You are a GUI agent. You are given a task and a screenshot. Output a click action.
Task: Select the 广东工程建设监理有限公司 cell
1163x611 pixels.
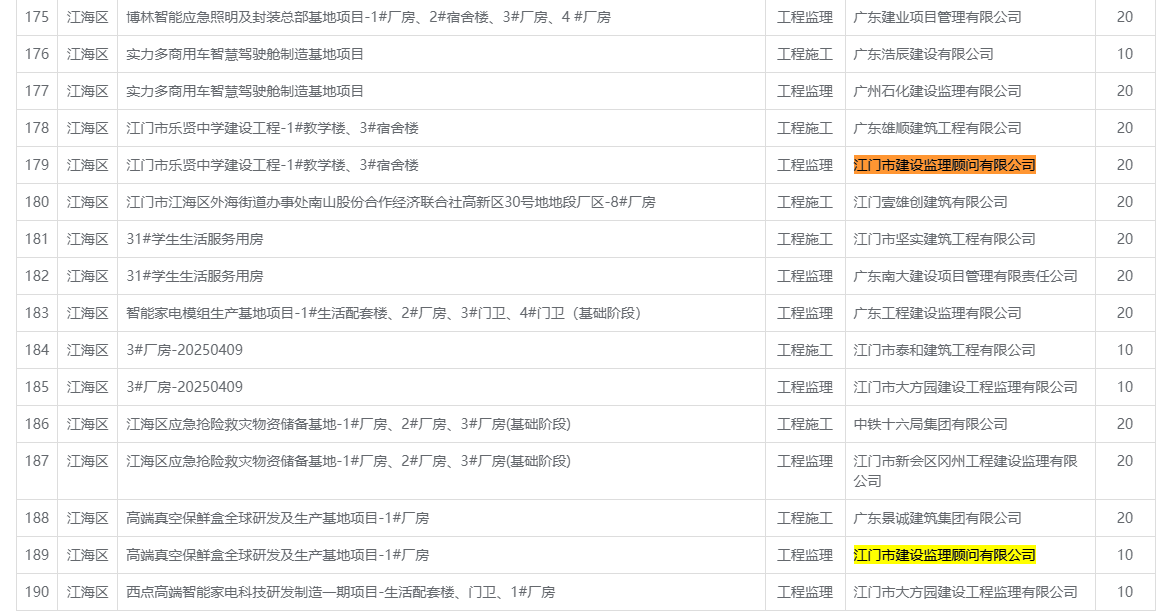[x=937, y=313]
